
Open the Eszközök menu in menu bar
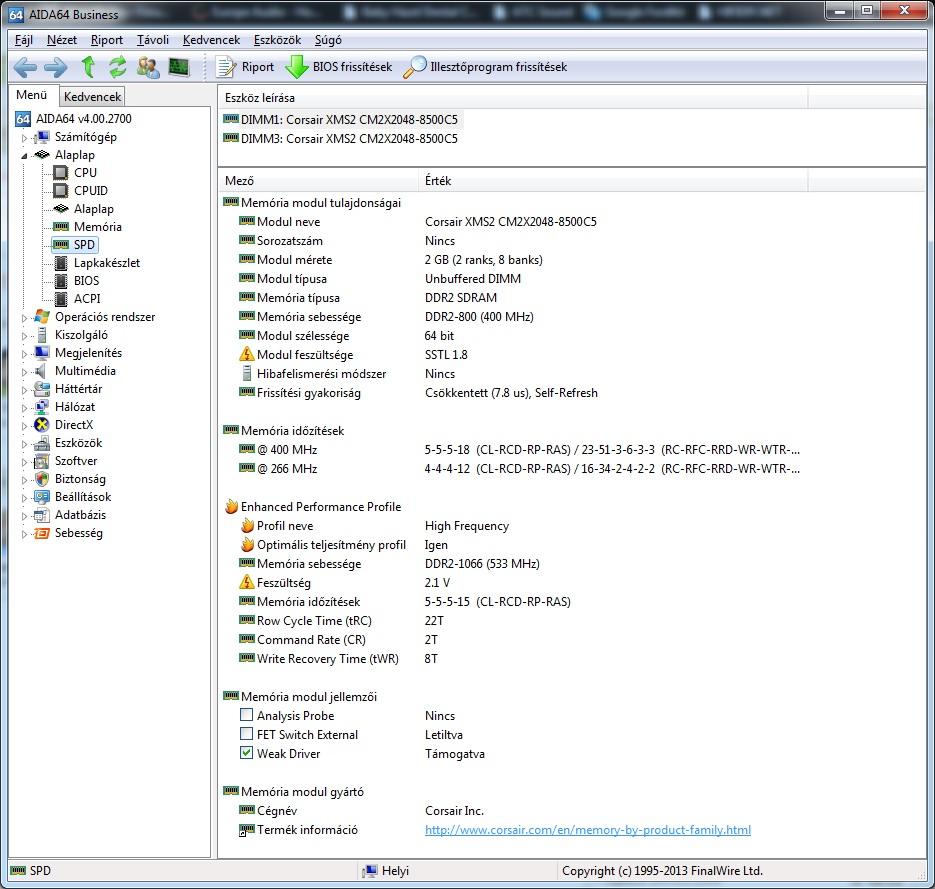pos(277,40)
